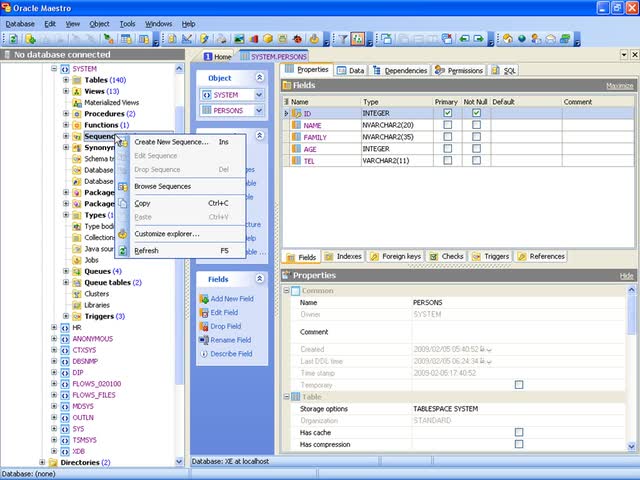Click the Maximize link in Fields header
This screenshot has height=480, width=640.
[619, 86]
